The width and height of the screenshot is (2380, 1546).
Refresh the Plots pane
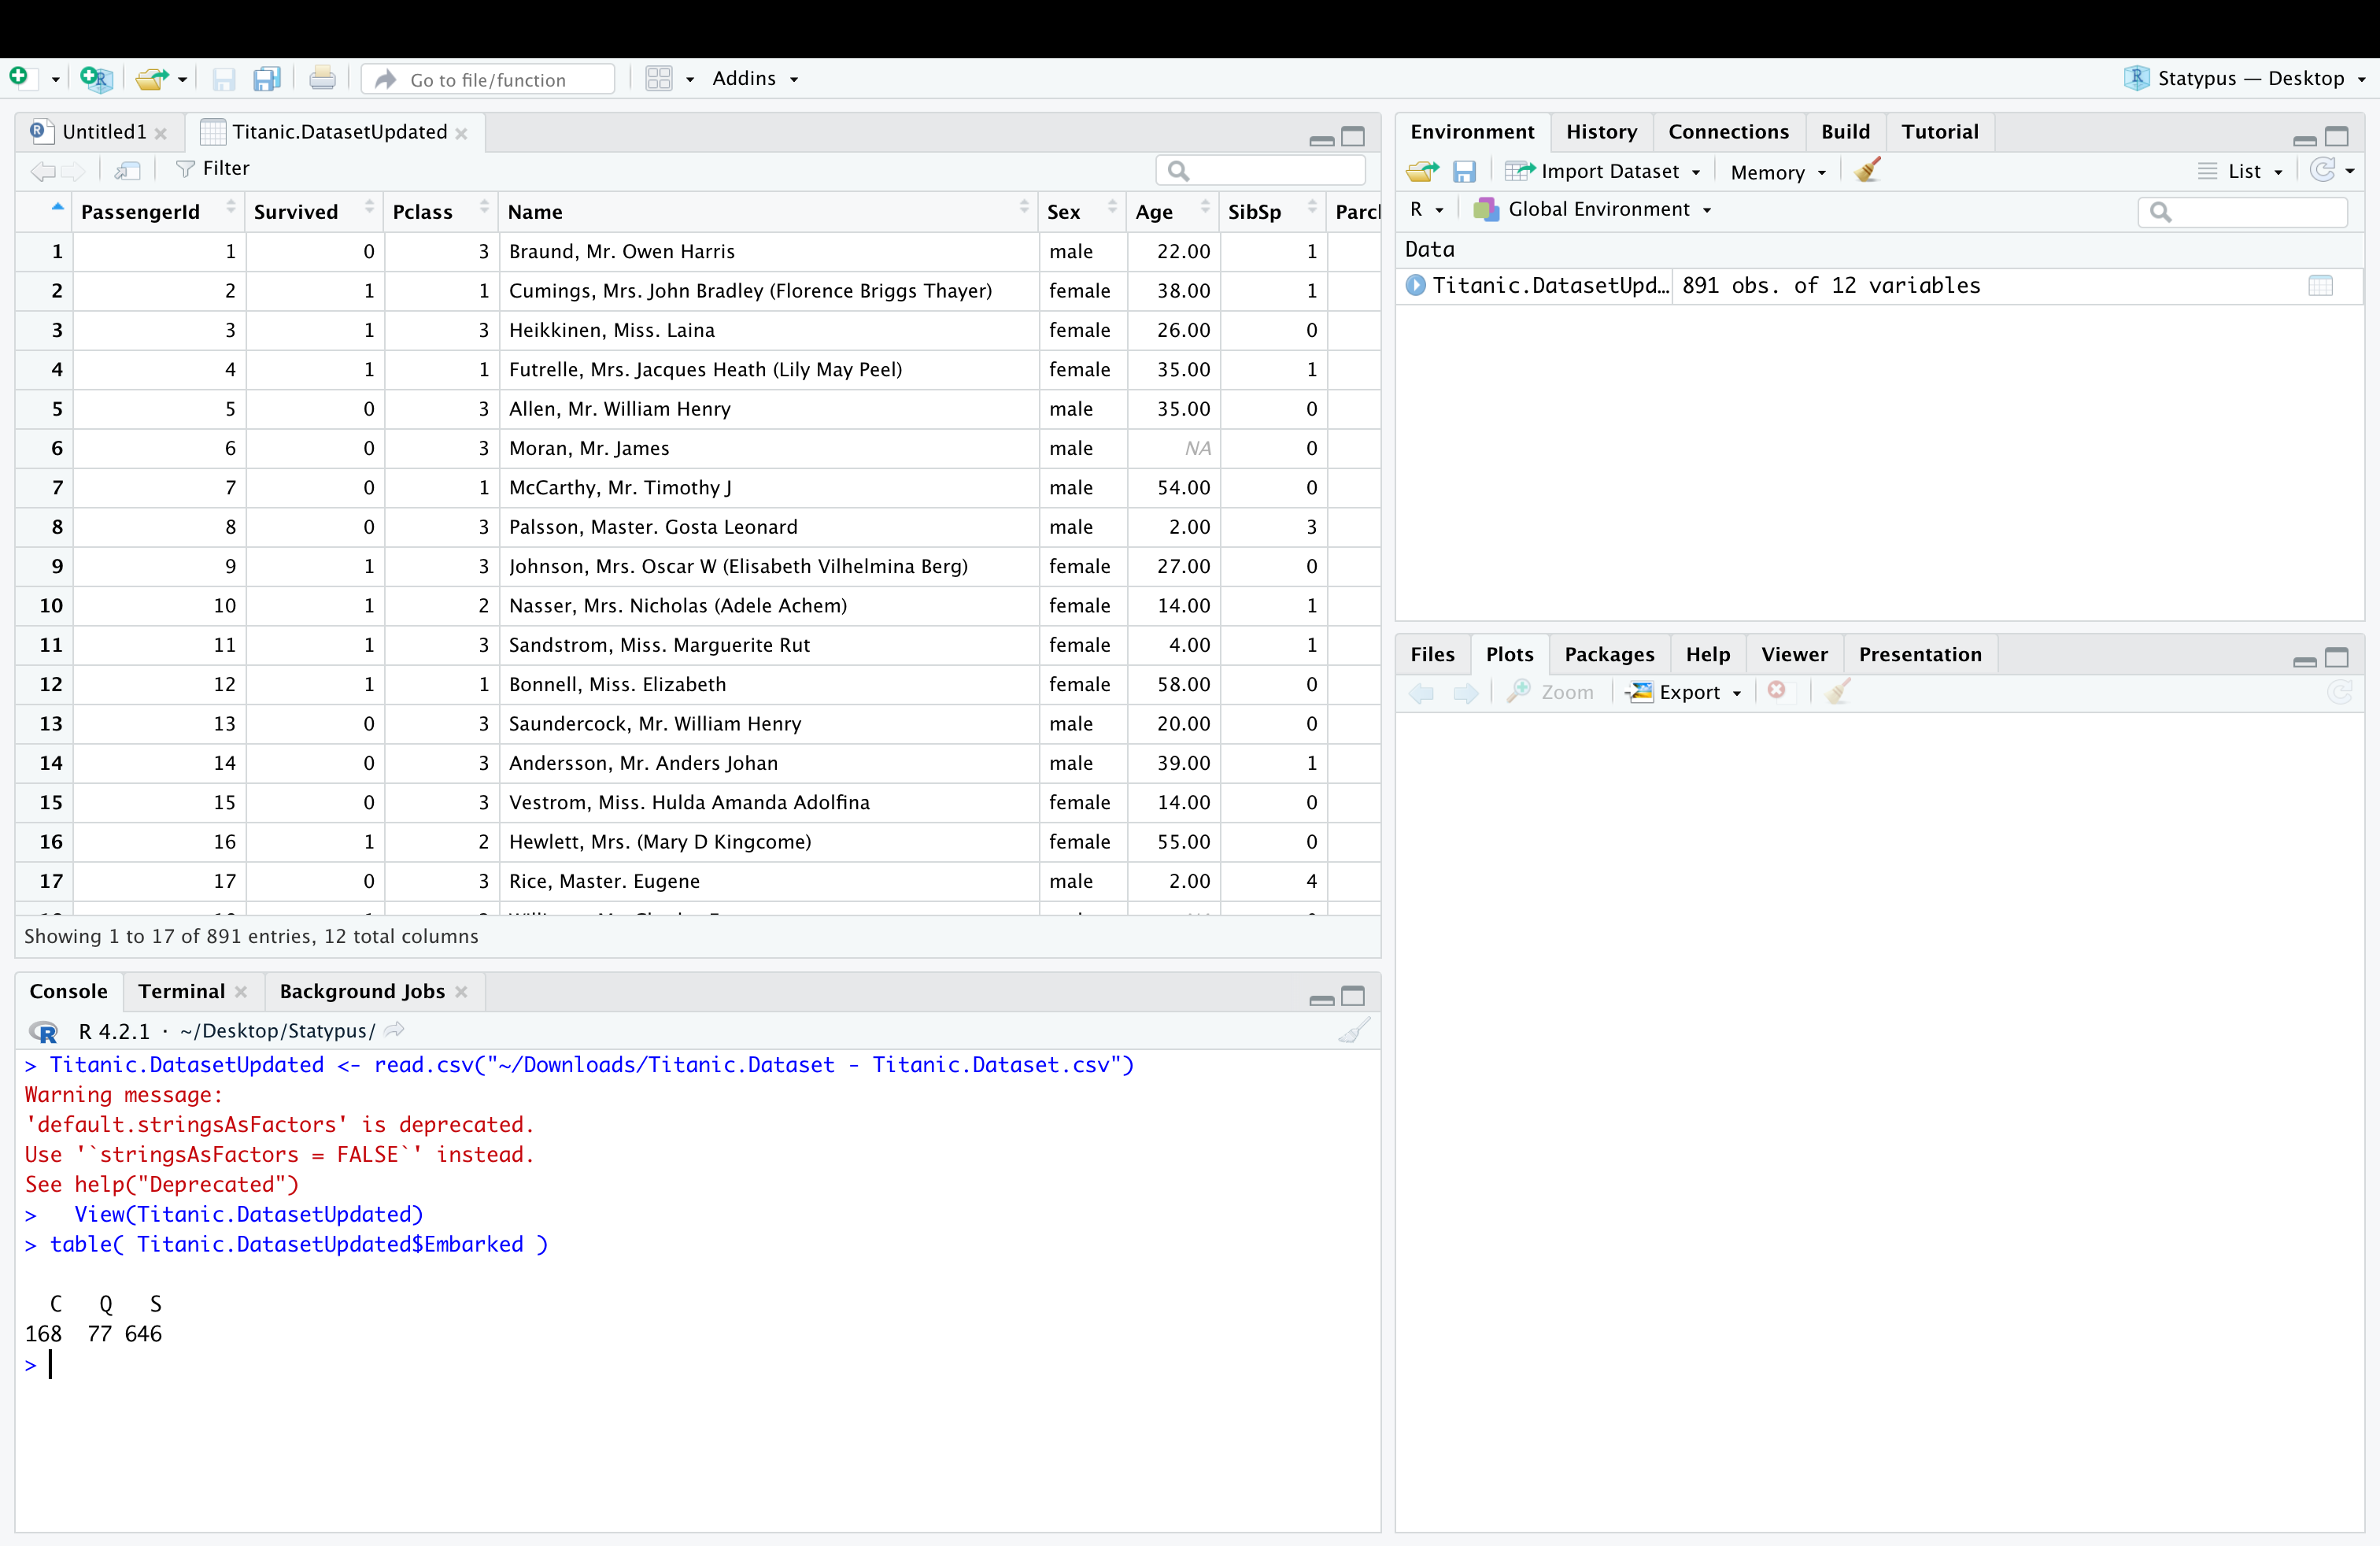2340,692
